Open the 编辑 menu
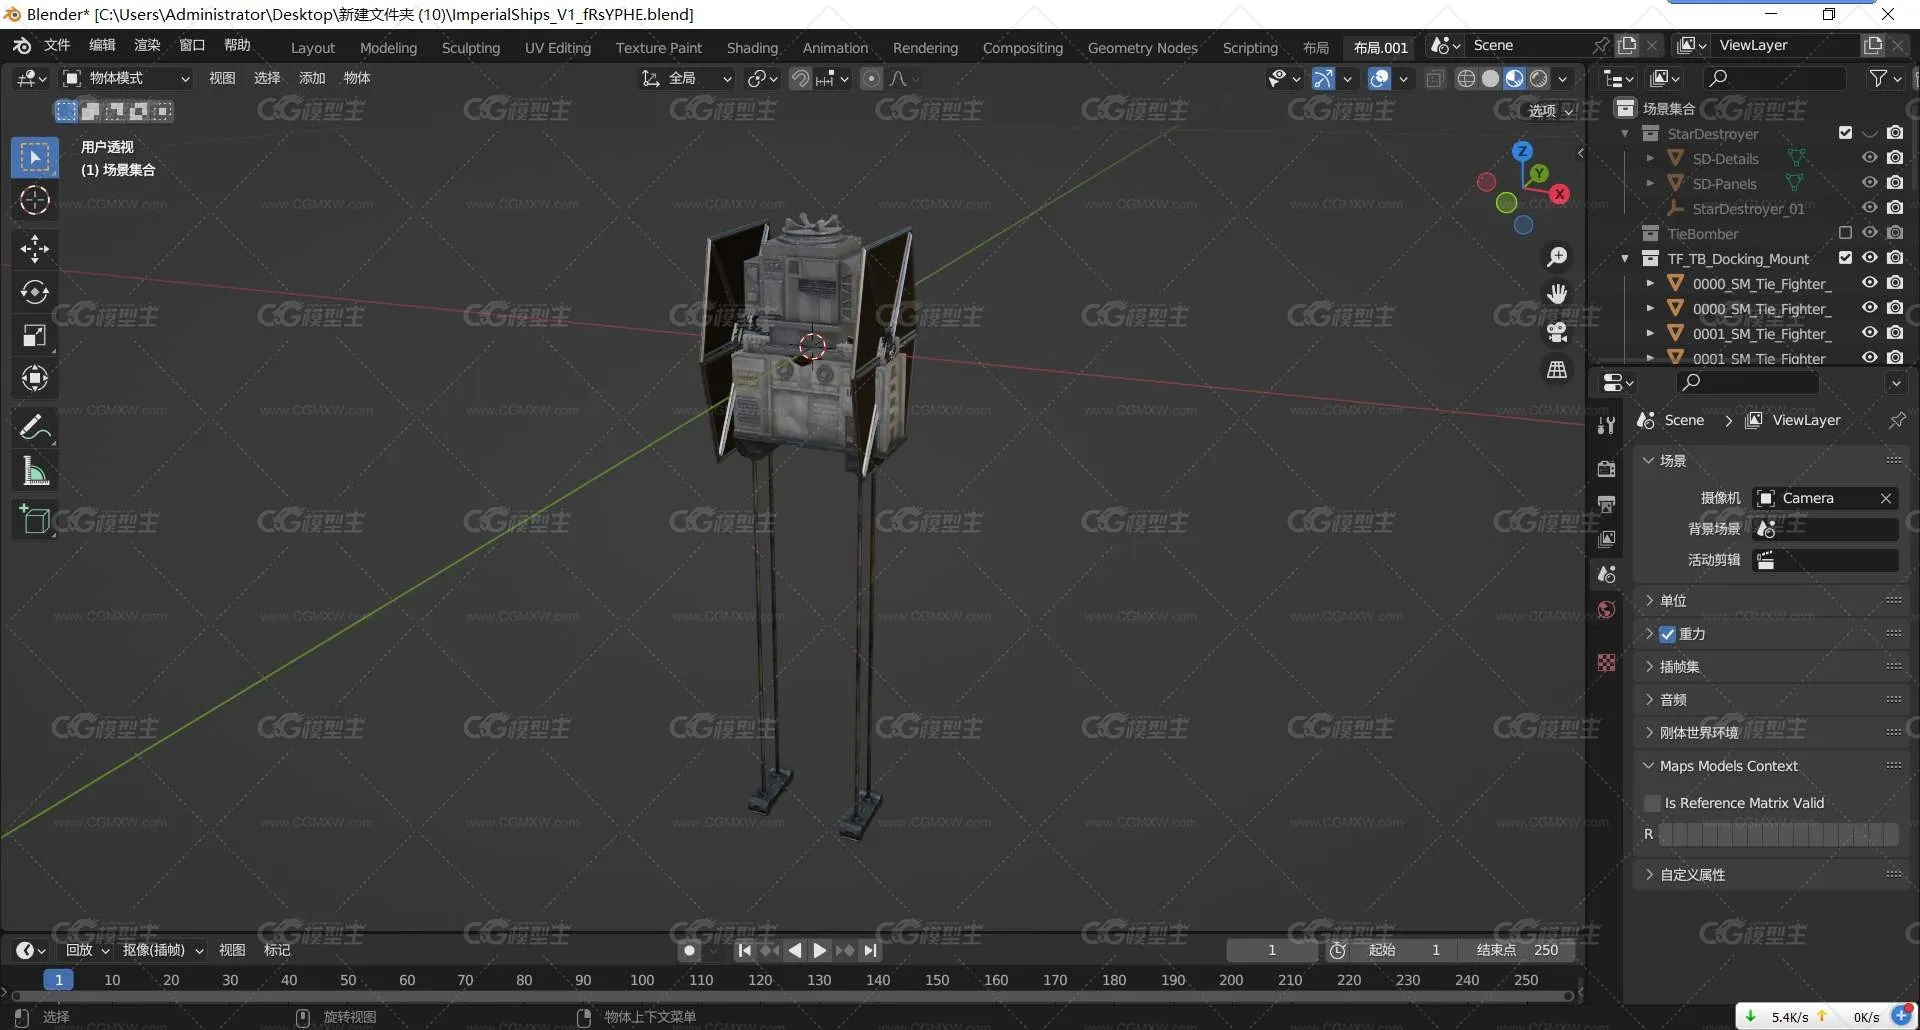The image size is (1920, 1030). (x=102, y=45)
